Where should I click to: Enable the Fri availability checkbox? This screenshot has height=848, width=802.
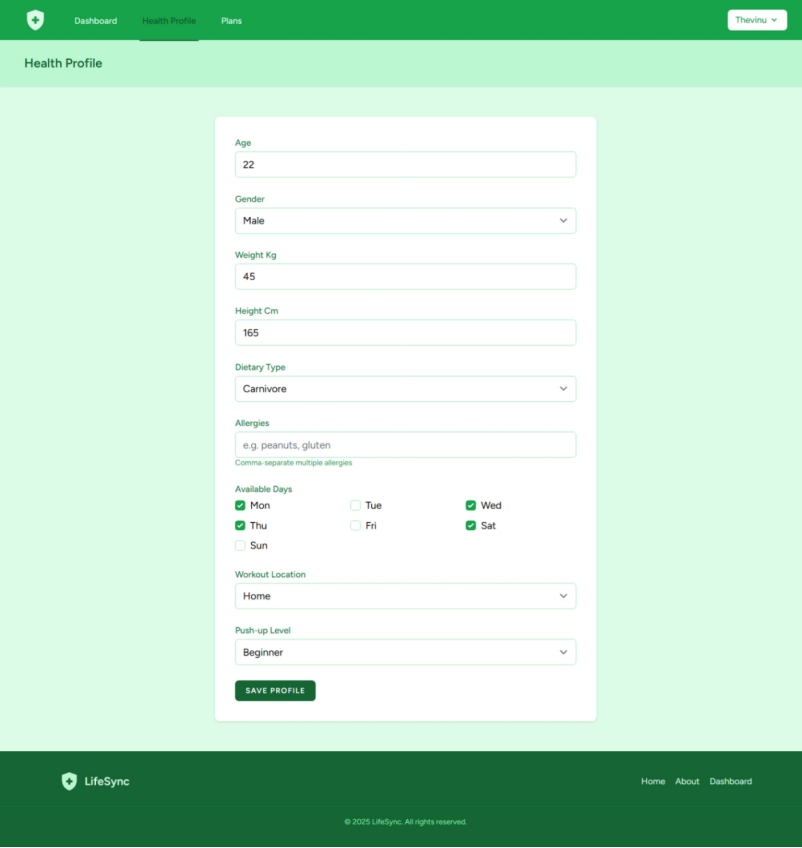pyautogui.click(x=355, y=525)
